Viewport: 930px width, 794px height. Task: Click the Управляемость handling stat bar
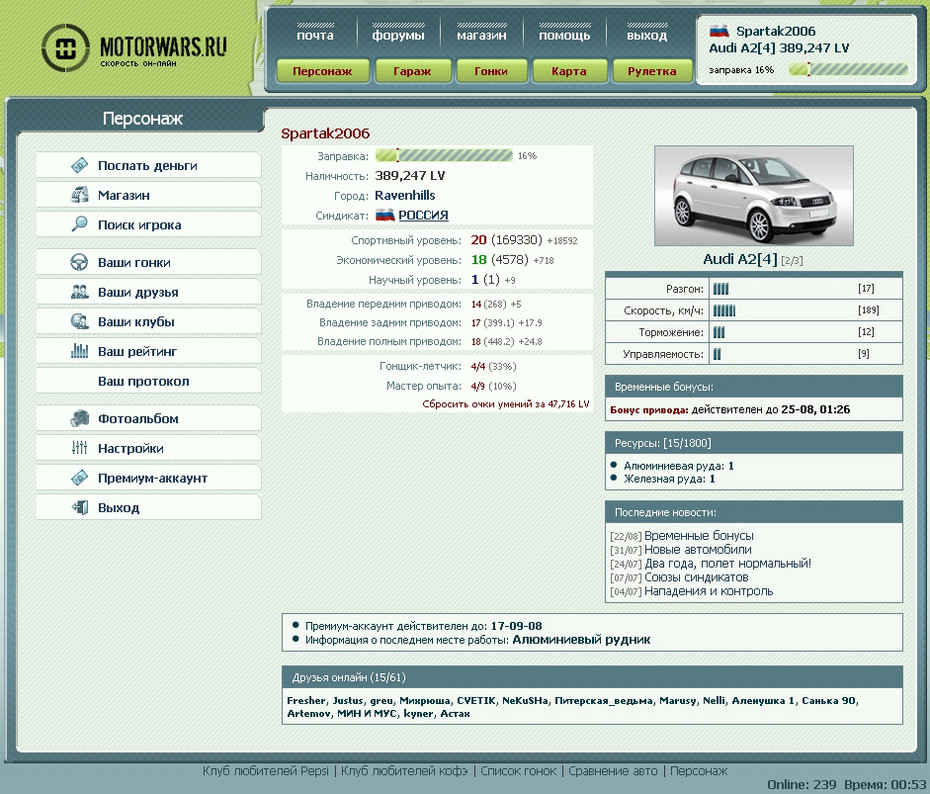(717, 354)
